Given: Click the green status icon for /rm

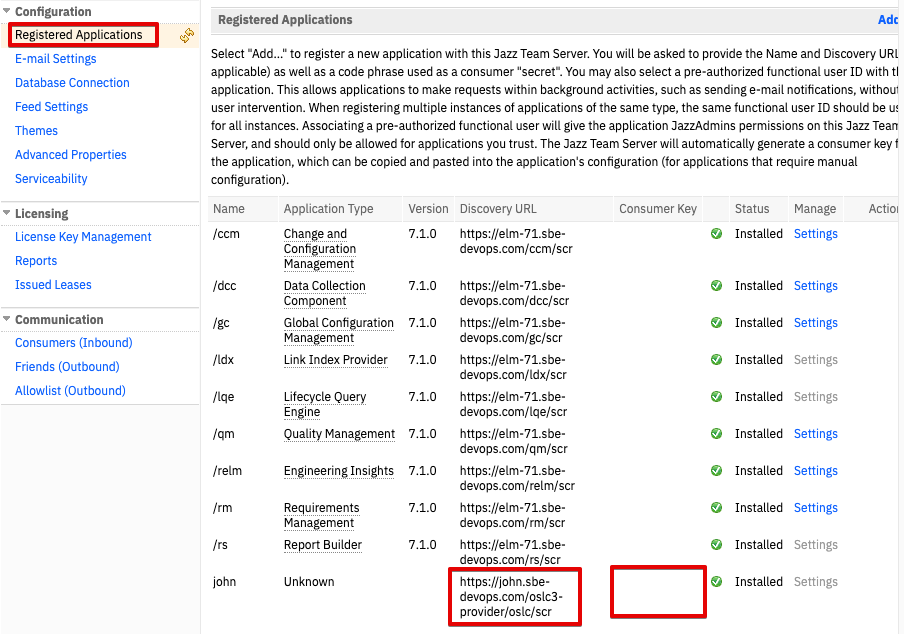Looking at the screenshot, I should (716, 508).
